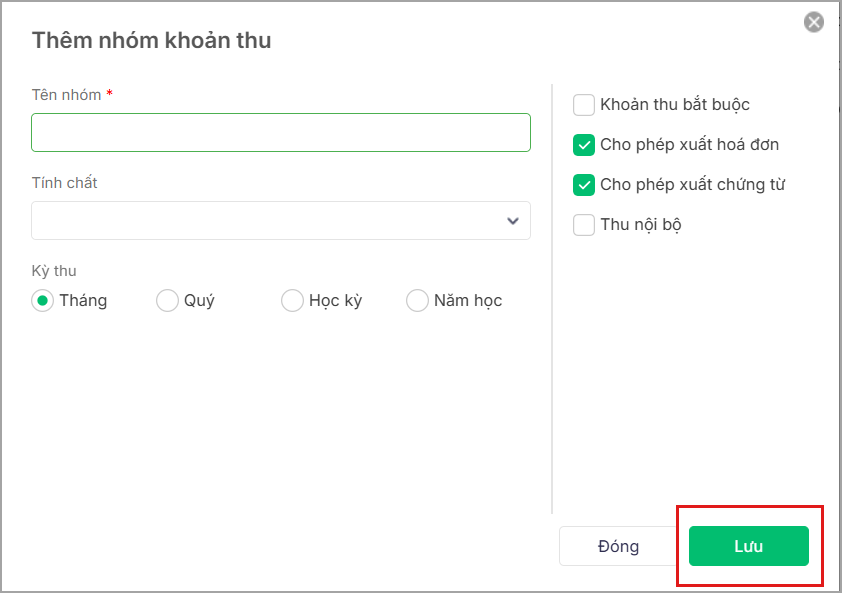Click the Tên nhóm field label
Image resolution: width=842 pixels, height=593 pixels.
[66, 95]
